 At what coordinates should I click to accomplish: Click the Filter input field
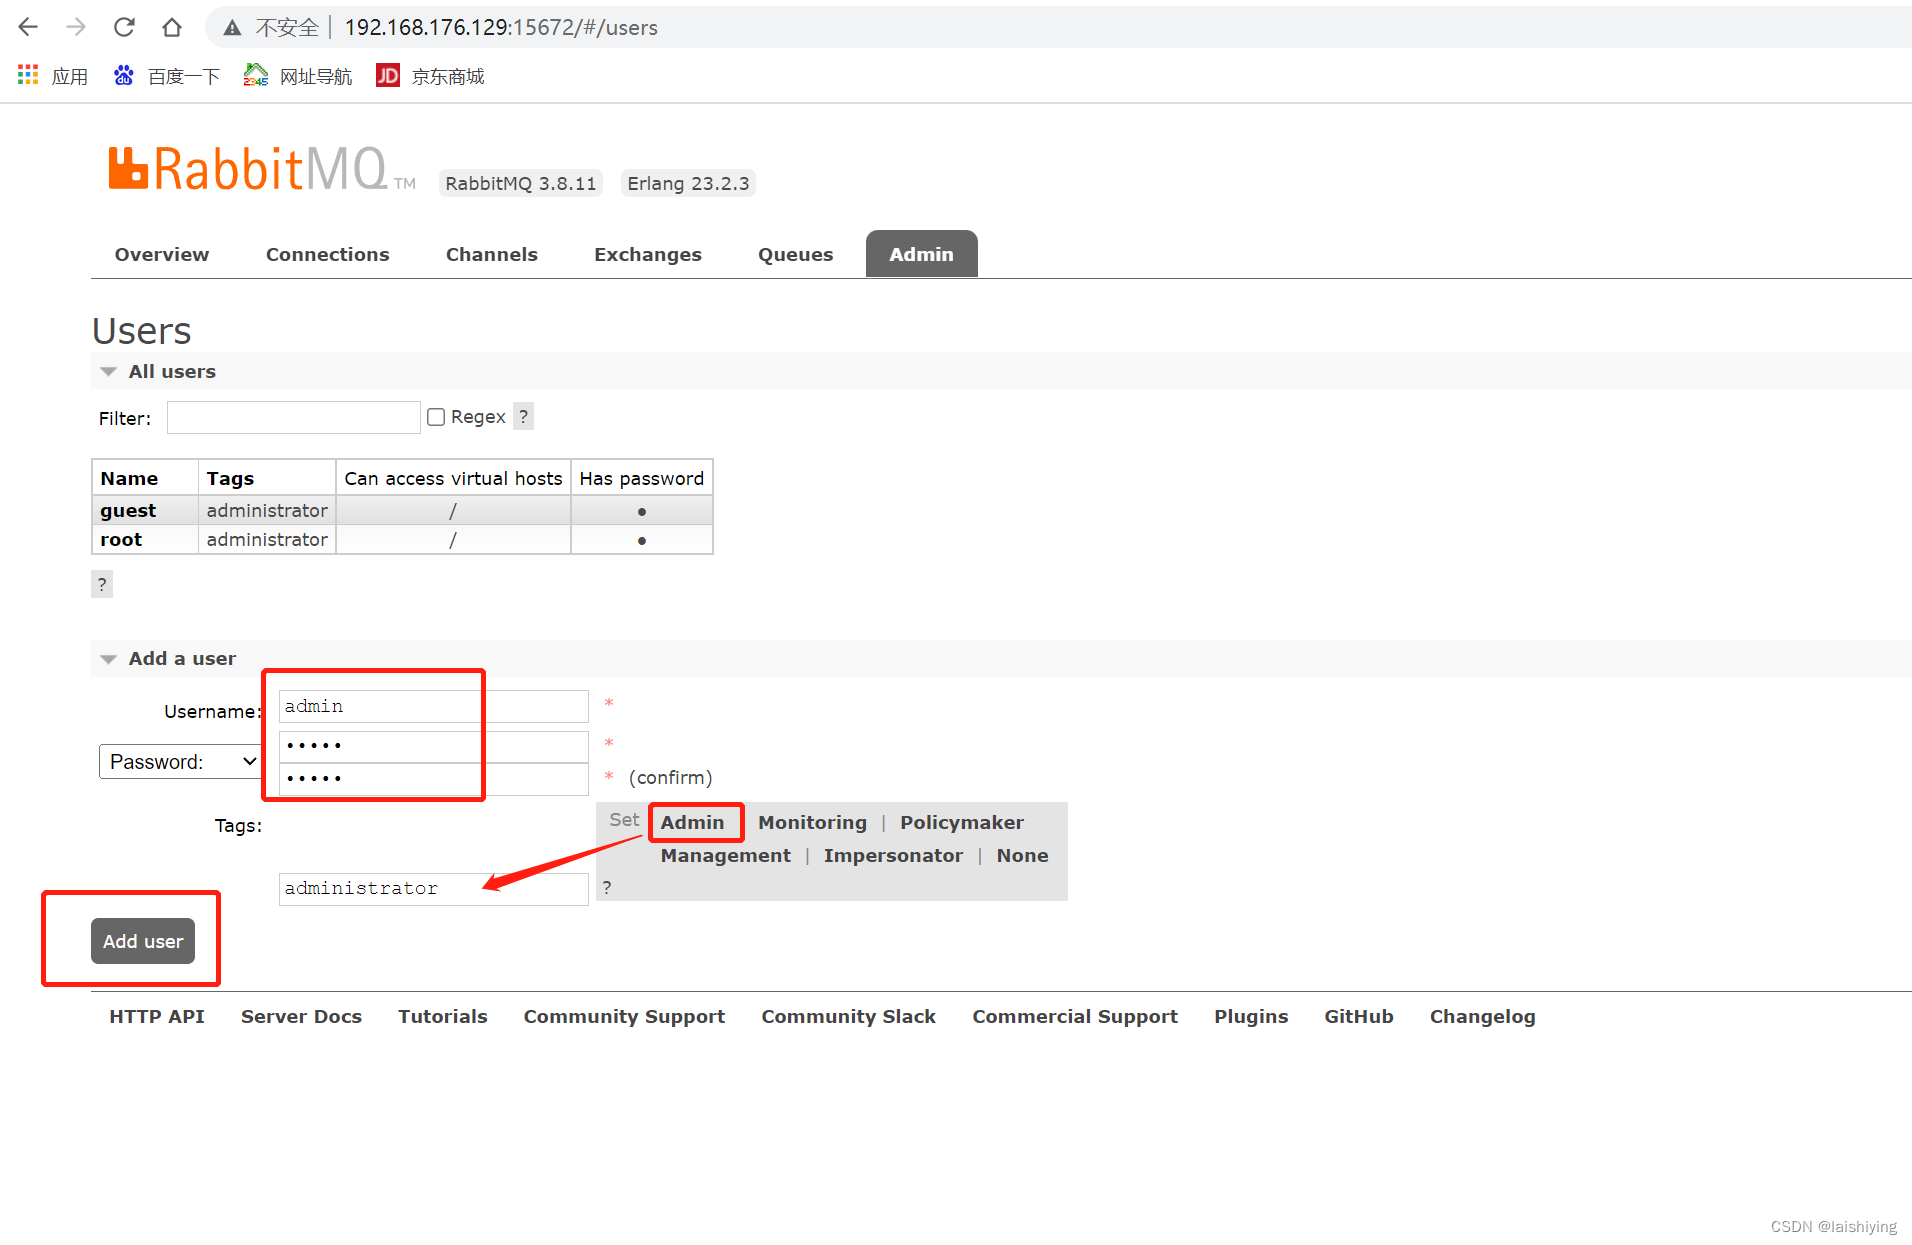[293, 417]
